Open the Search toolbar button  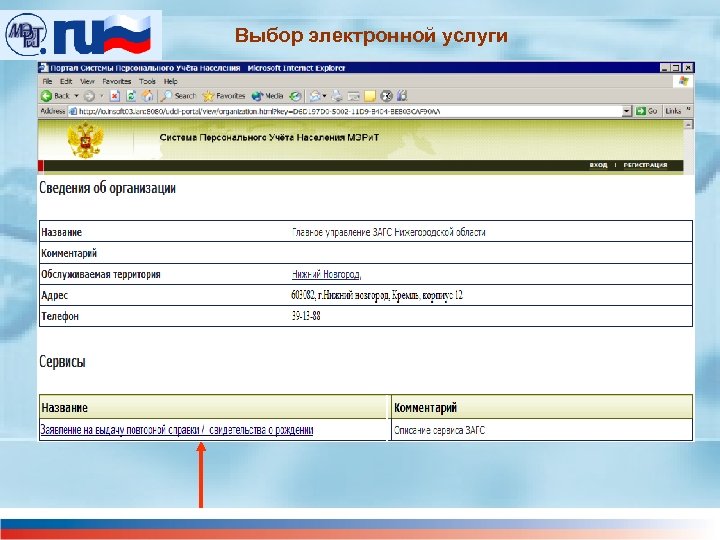pos(178,96)
